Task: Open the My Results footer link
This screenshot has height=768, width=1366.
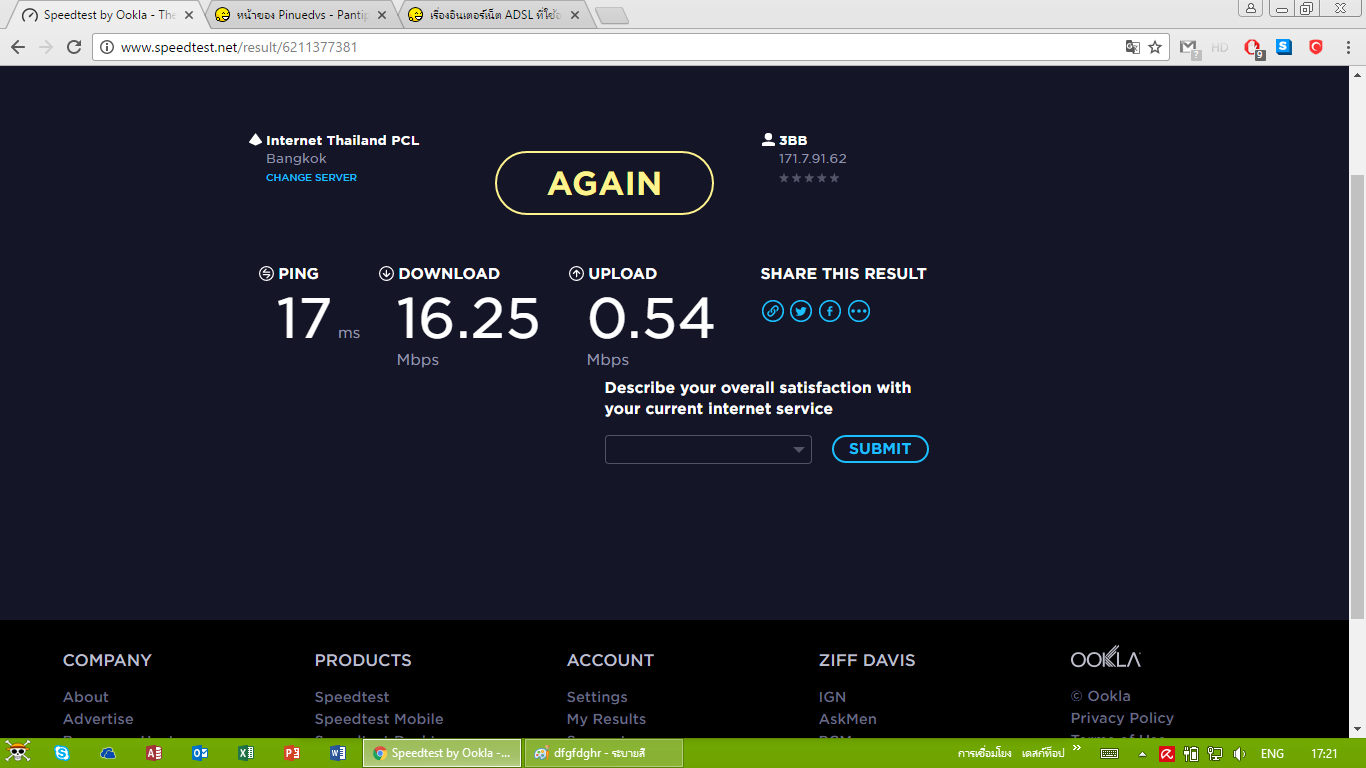Action: coord(606,719)
